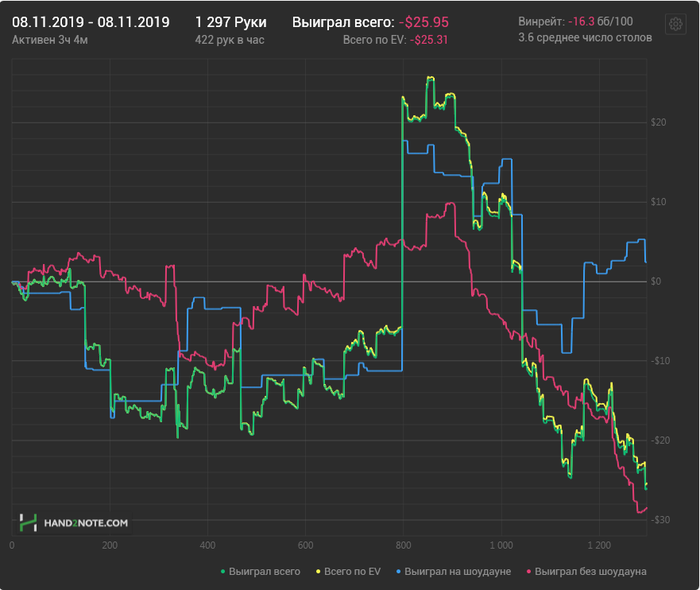
Task: Click the yellow dot for 'Всего по EV'
Action: tap(318, 572)
